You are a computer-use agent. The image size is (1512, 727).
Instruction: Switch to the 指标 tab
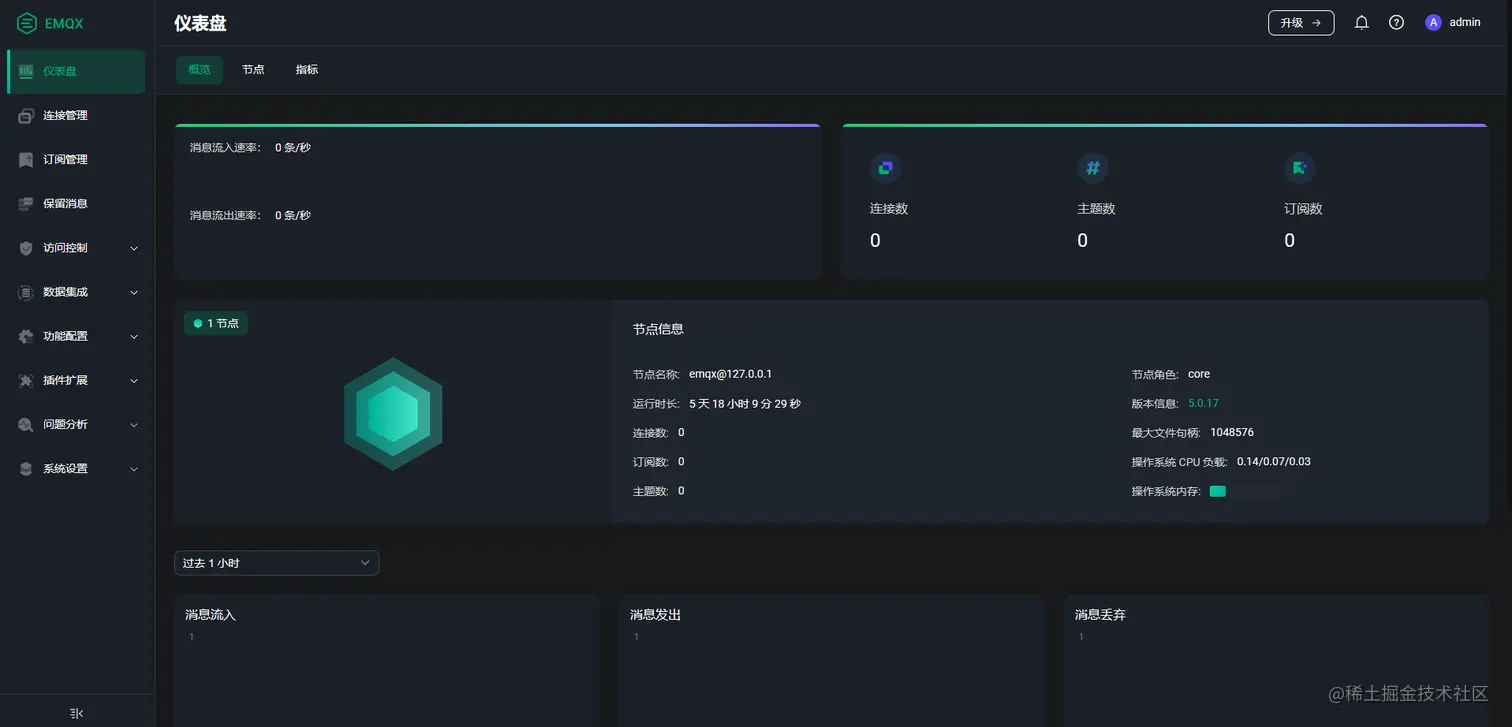[x=307, y=70]
